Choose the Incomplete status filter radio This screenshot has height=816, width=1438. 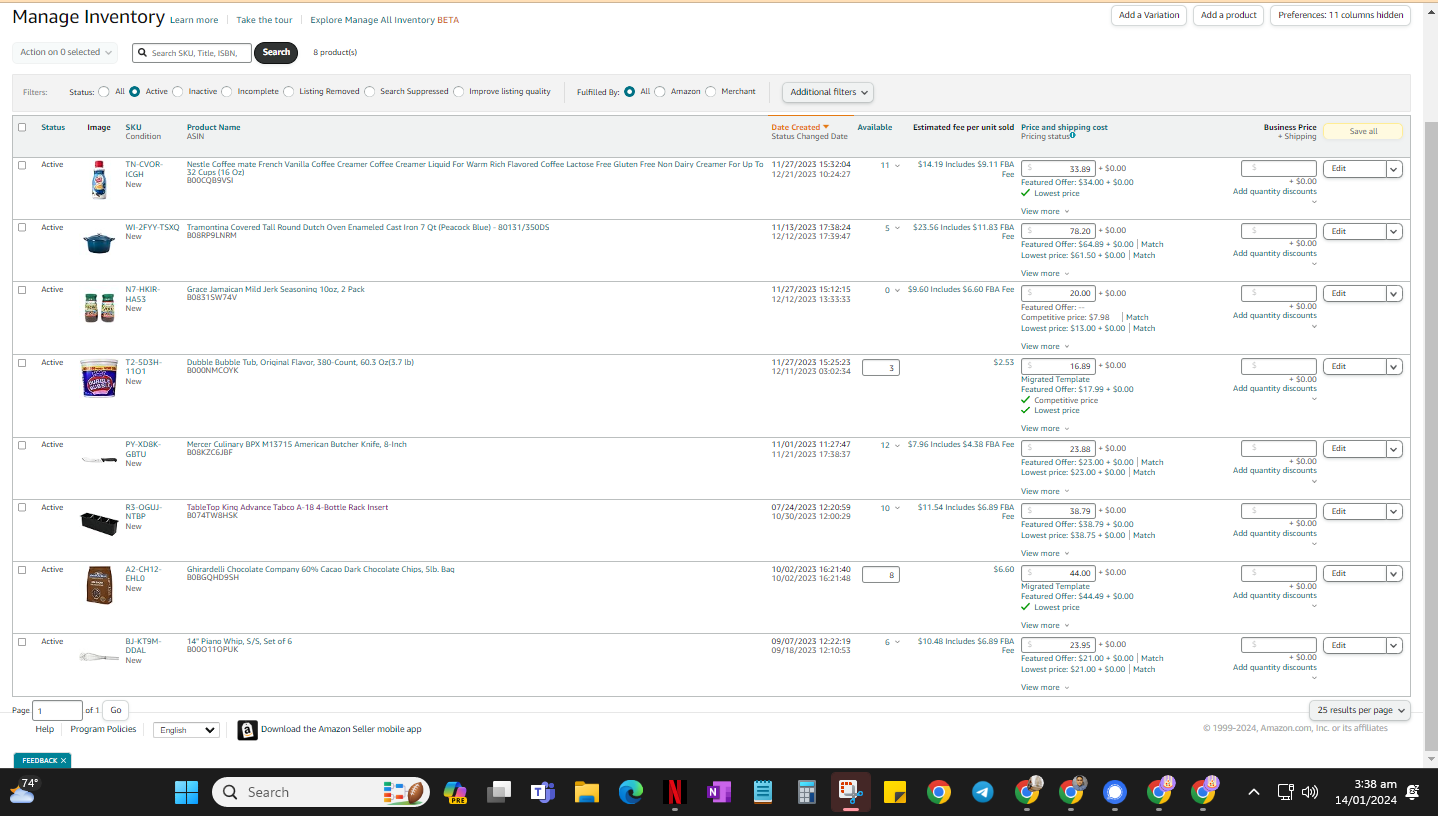[227, 92]
